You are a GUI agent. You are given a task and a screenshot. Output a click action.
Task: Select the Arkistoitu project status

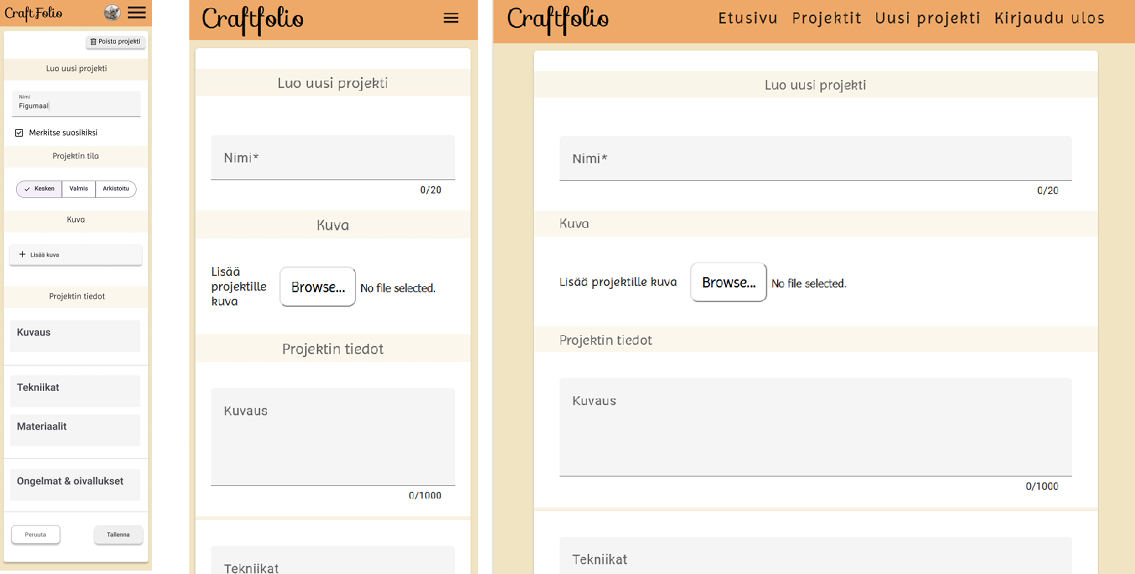tap(116, 189)
